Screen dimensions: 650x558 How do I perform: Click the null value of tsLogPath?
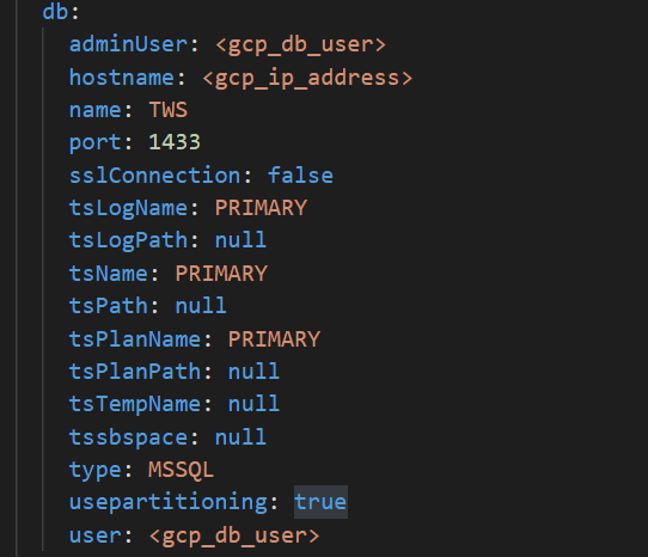(240, 241)
